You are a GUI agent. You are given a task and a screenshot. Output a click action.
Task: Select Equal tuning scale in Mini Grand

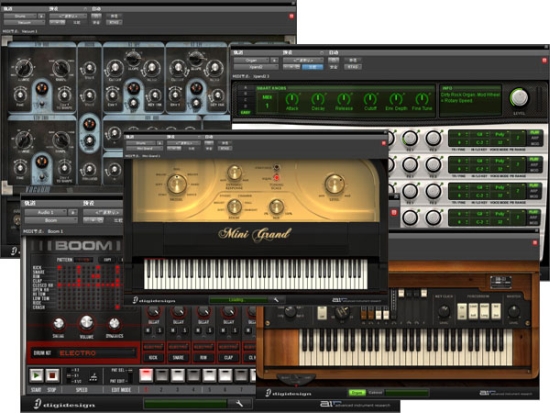[276, 178]
